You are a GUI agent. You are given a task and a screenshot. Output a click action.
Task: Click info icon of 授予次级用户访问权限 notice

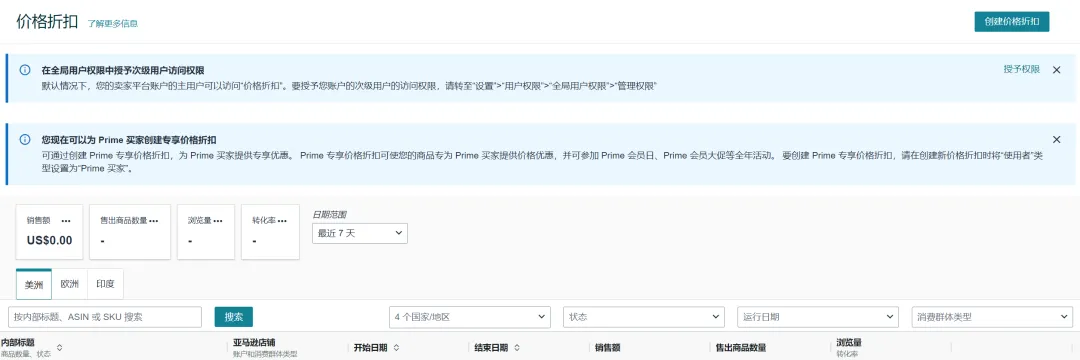click(25, 70)
